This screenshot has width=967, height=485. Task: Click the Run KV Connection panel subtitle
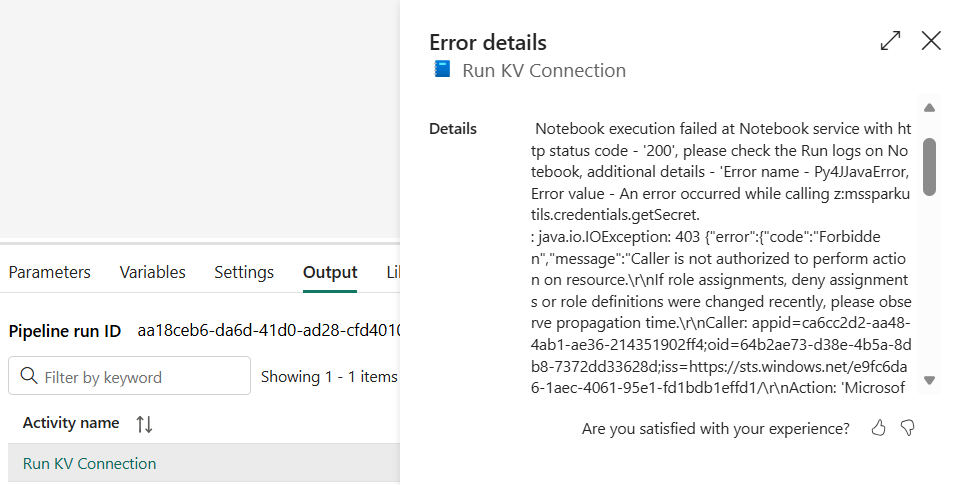tap(543, 70)
